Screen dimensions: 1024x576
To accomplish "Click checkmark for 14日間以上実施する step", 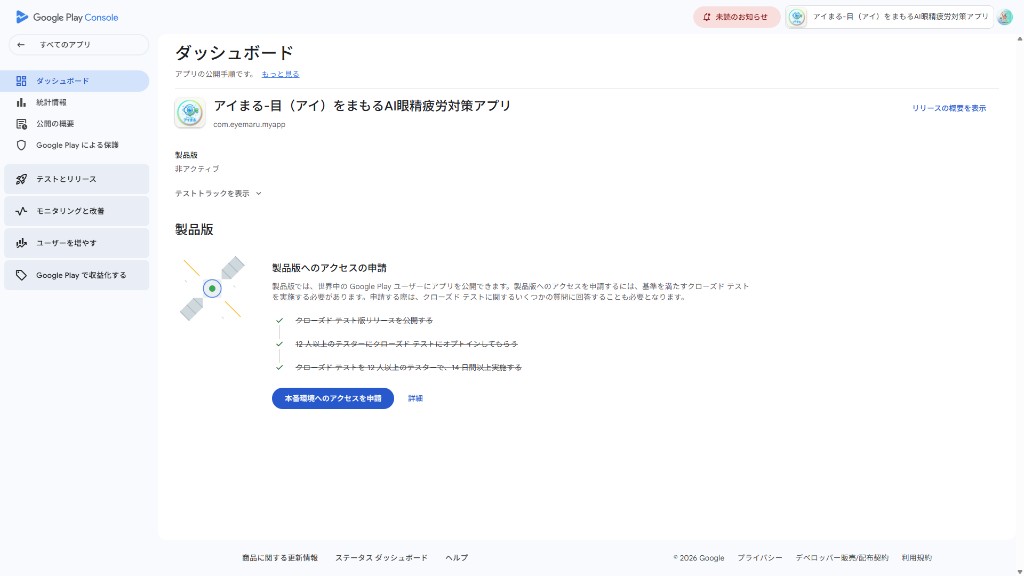I will click(x=280, y=368).
